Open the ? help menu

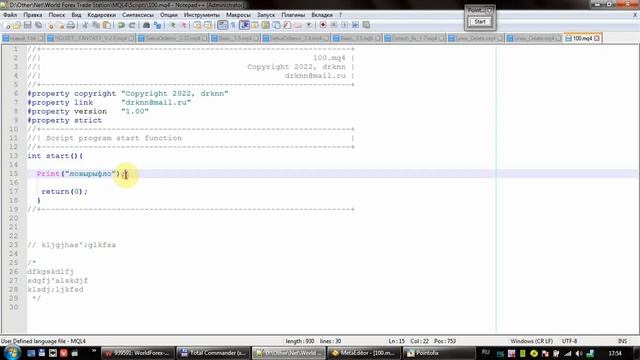(x=340, y=15)
